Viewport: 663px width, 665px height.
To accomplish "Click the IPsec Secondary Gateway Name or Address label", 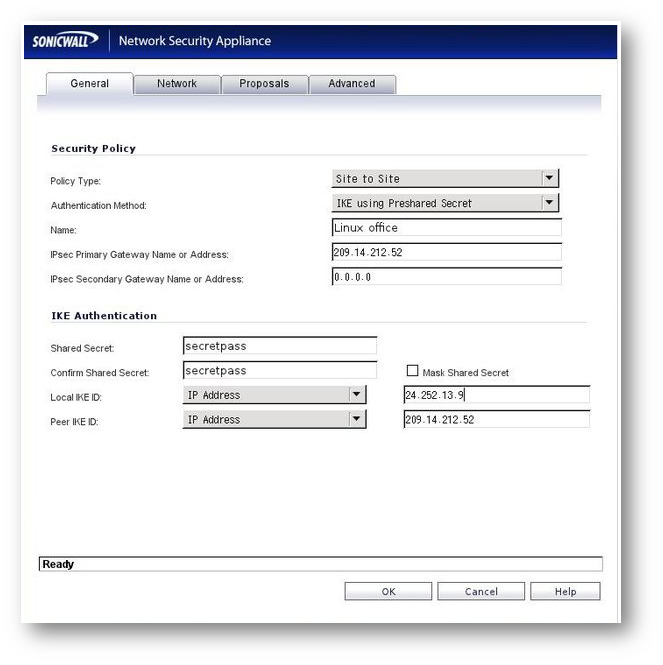I will tap(147, 279).
